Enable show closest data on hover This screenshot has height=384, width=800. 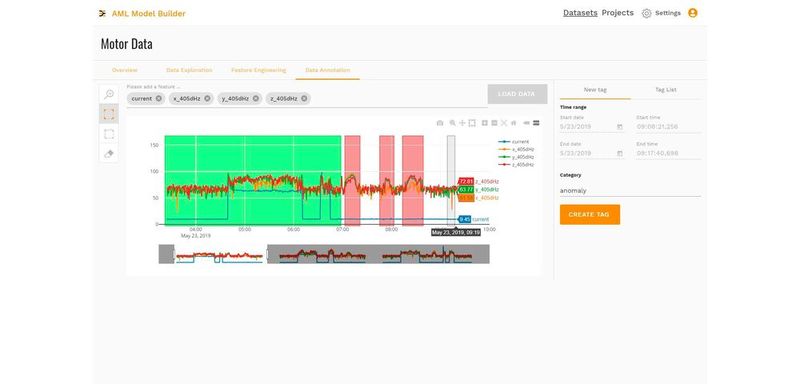coord(527,123)
